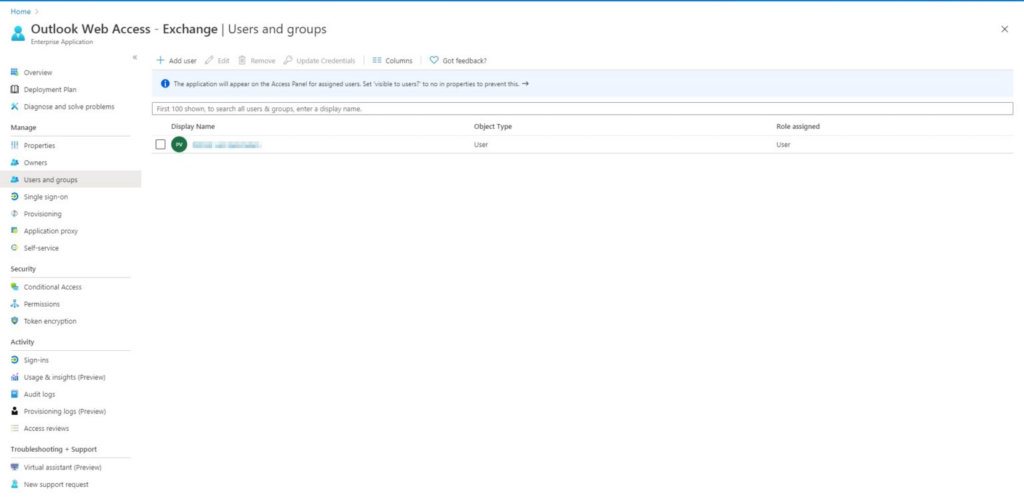Viewport: 1024px width, 497px height.
Task: Click the PV user avatar circle
Action: (179, 144)
